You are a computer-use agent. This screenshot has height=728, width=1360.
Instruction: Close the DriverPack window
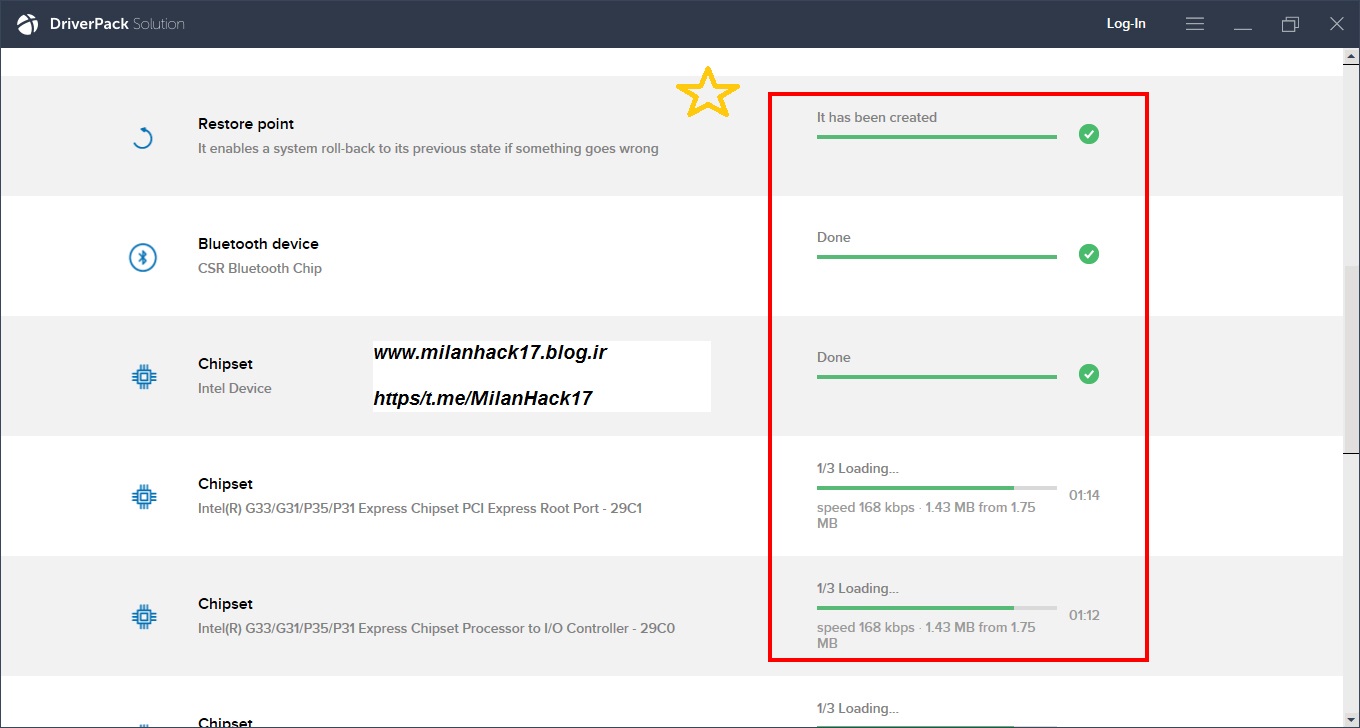(1337, 24)
